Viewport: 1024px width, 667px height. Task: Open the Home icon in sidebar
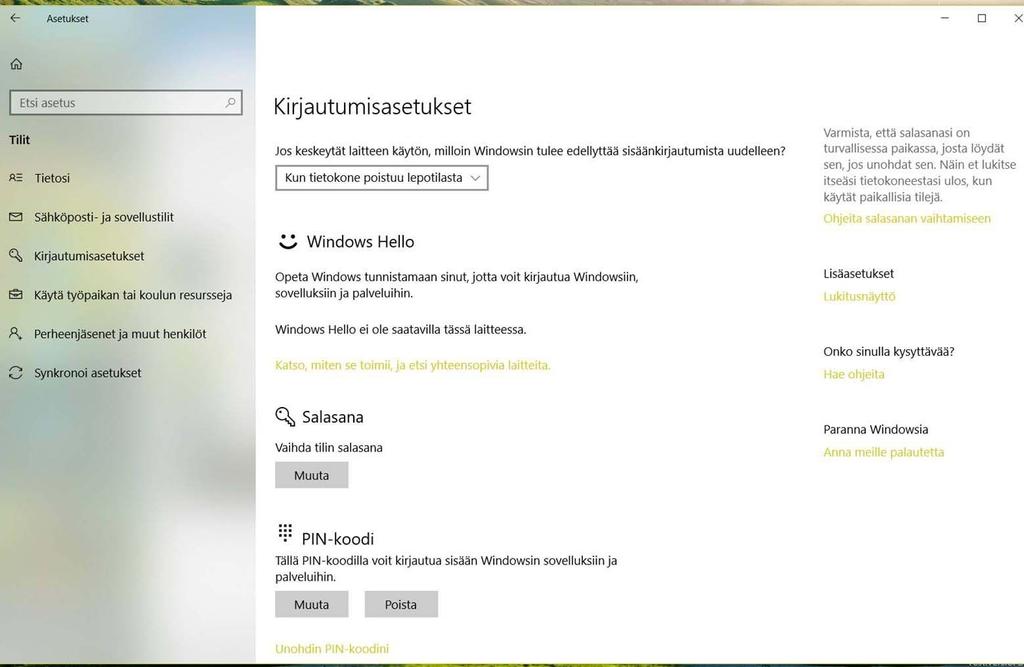click(x=16, y=64)
